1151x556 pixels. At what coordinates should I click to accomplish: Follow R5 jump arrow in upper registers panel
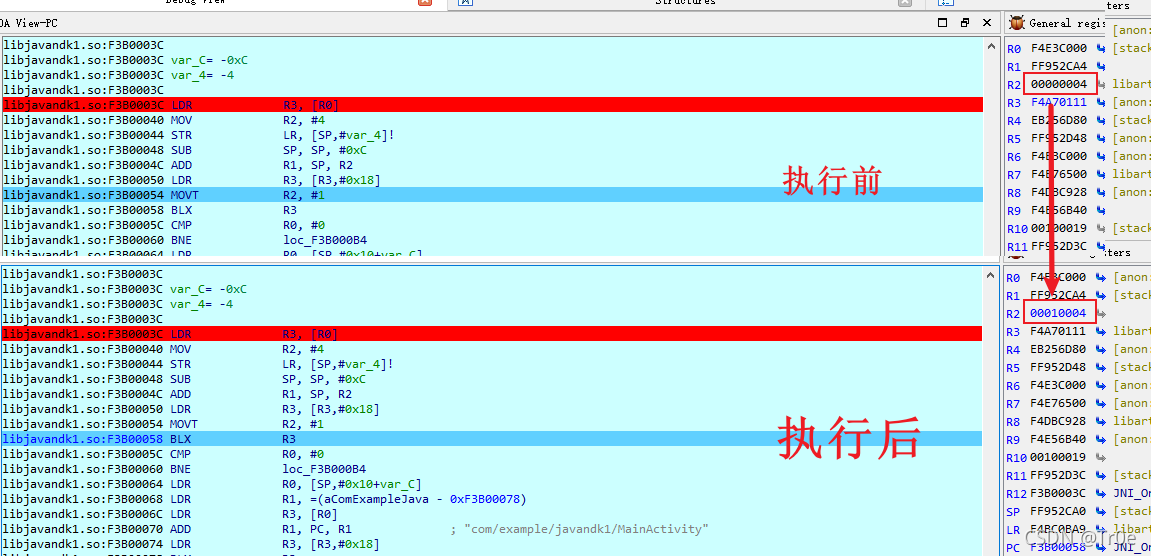1101,139
